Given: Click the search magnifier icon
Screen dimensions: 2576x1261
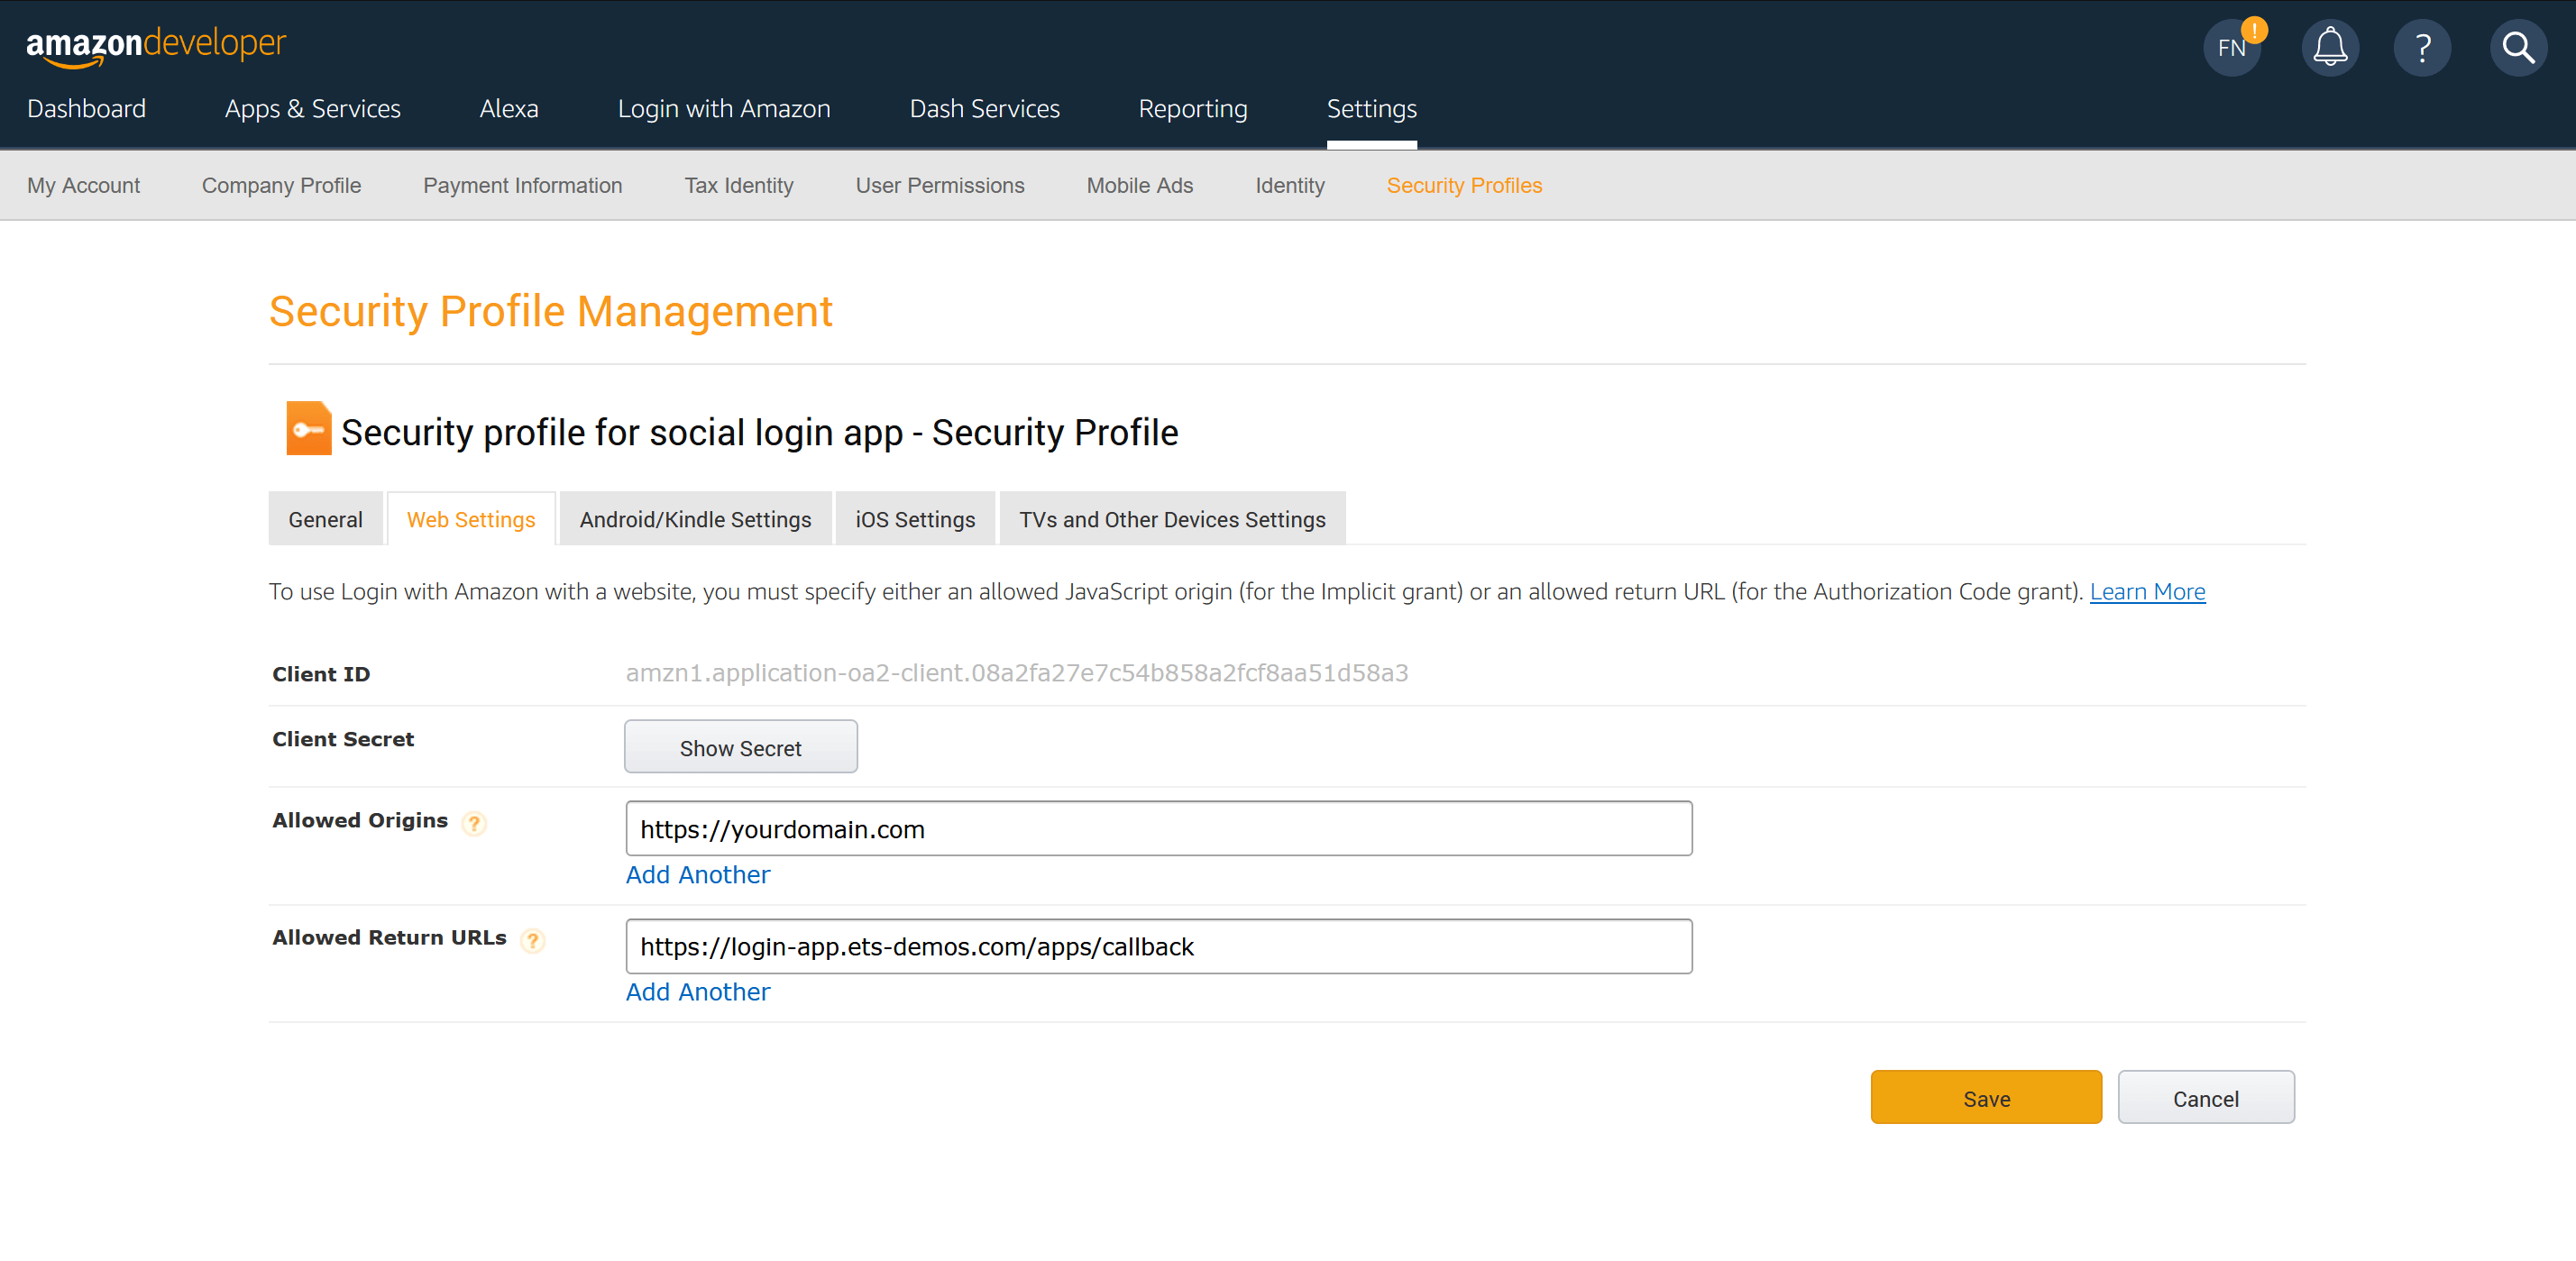Looking at the screenshot, I should click(2518, 48).
